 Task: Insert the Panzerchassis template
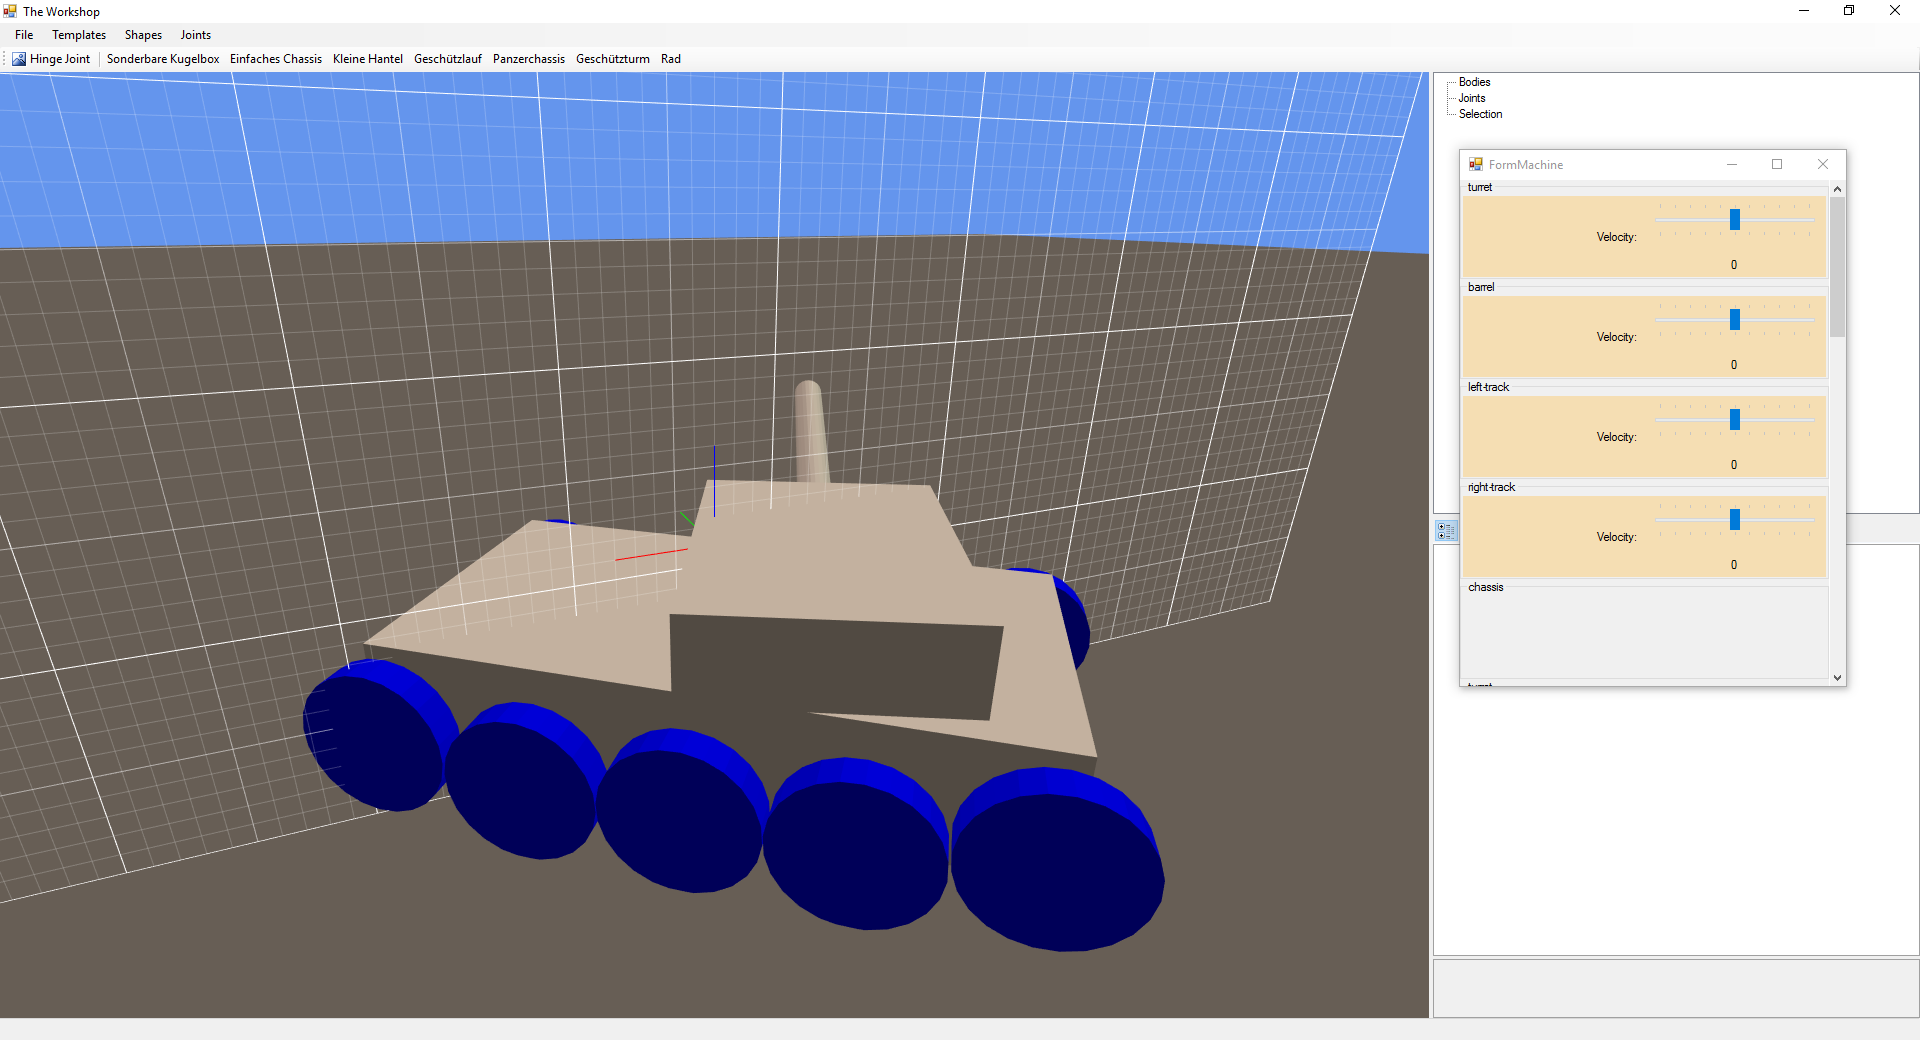tap(528, 59)
